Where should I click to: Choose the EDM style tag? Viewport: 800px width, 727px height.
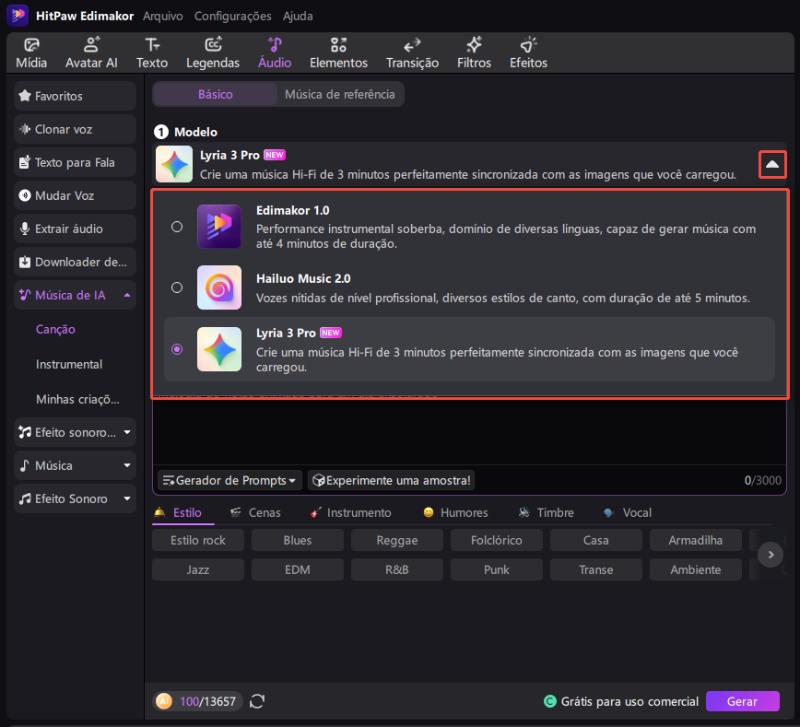[x=297, y=570]
